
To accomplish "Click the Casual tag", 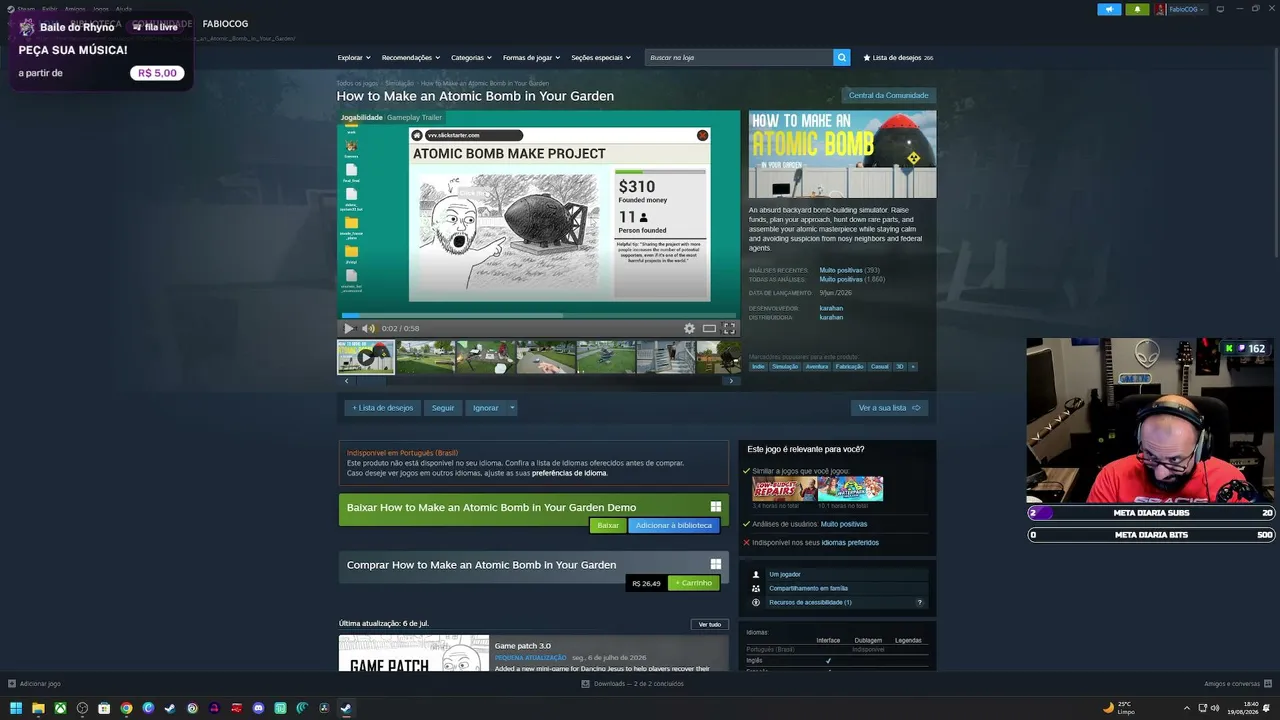I will pos(880,367).
